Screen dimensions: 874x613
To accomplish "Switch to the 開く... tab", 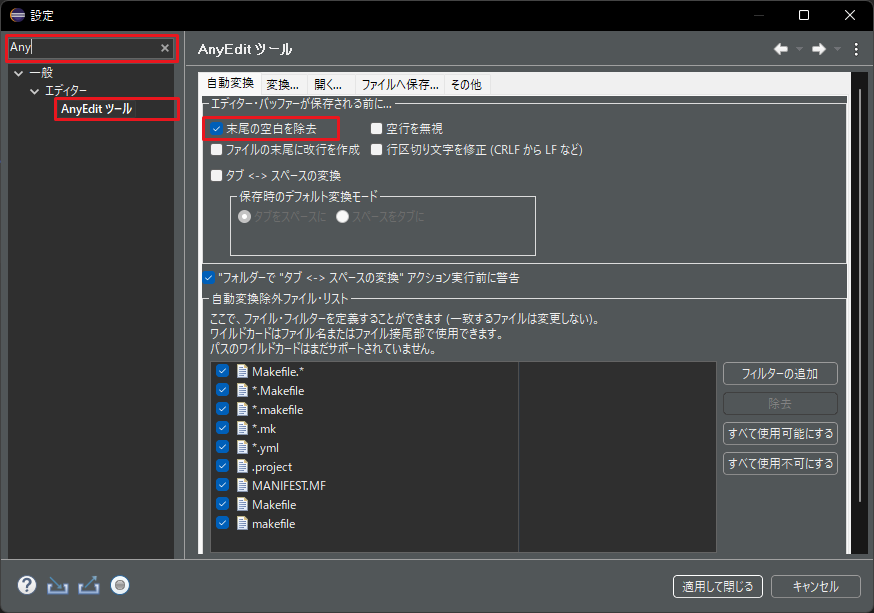I will [328, 85].
